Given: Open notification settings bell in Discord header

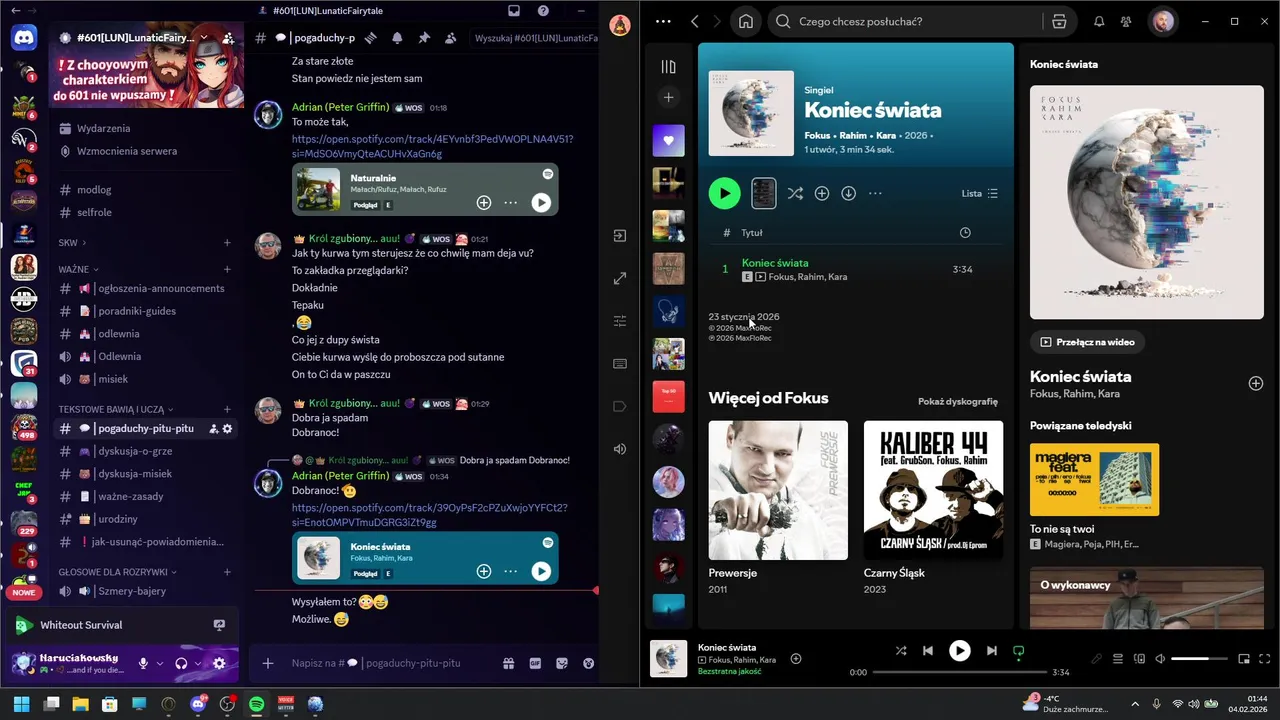Looking at the screenshot, I should (397, 38).
